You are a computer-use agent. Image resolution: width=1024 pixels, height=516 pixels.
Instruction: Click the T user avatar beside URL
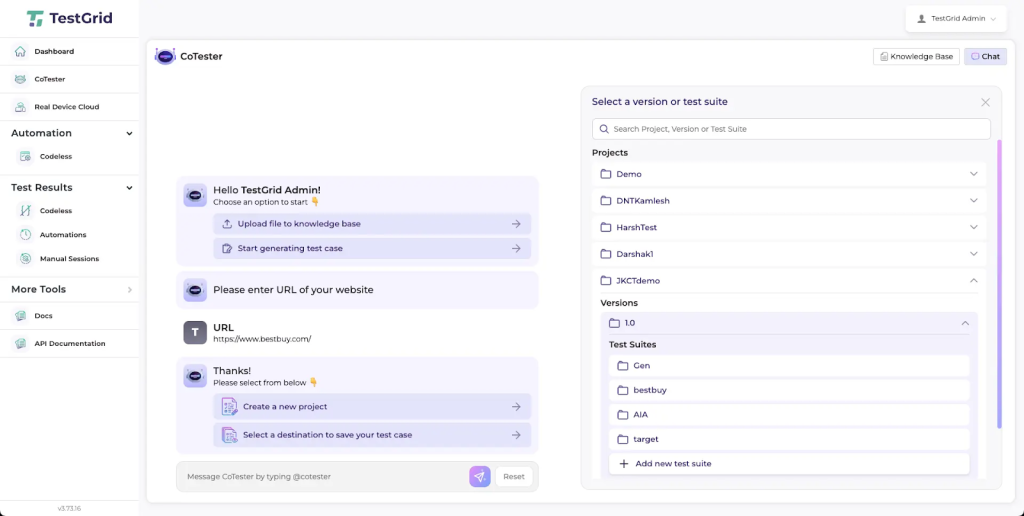[x=195, y=332]
